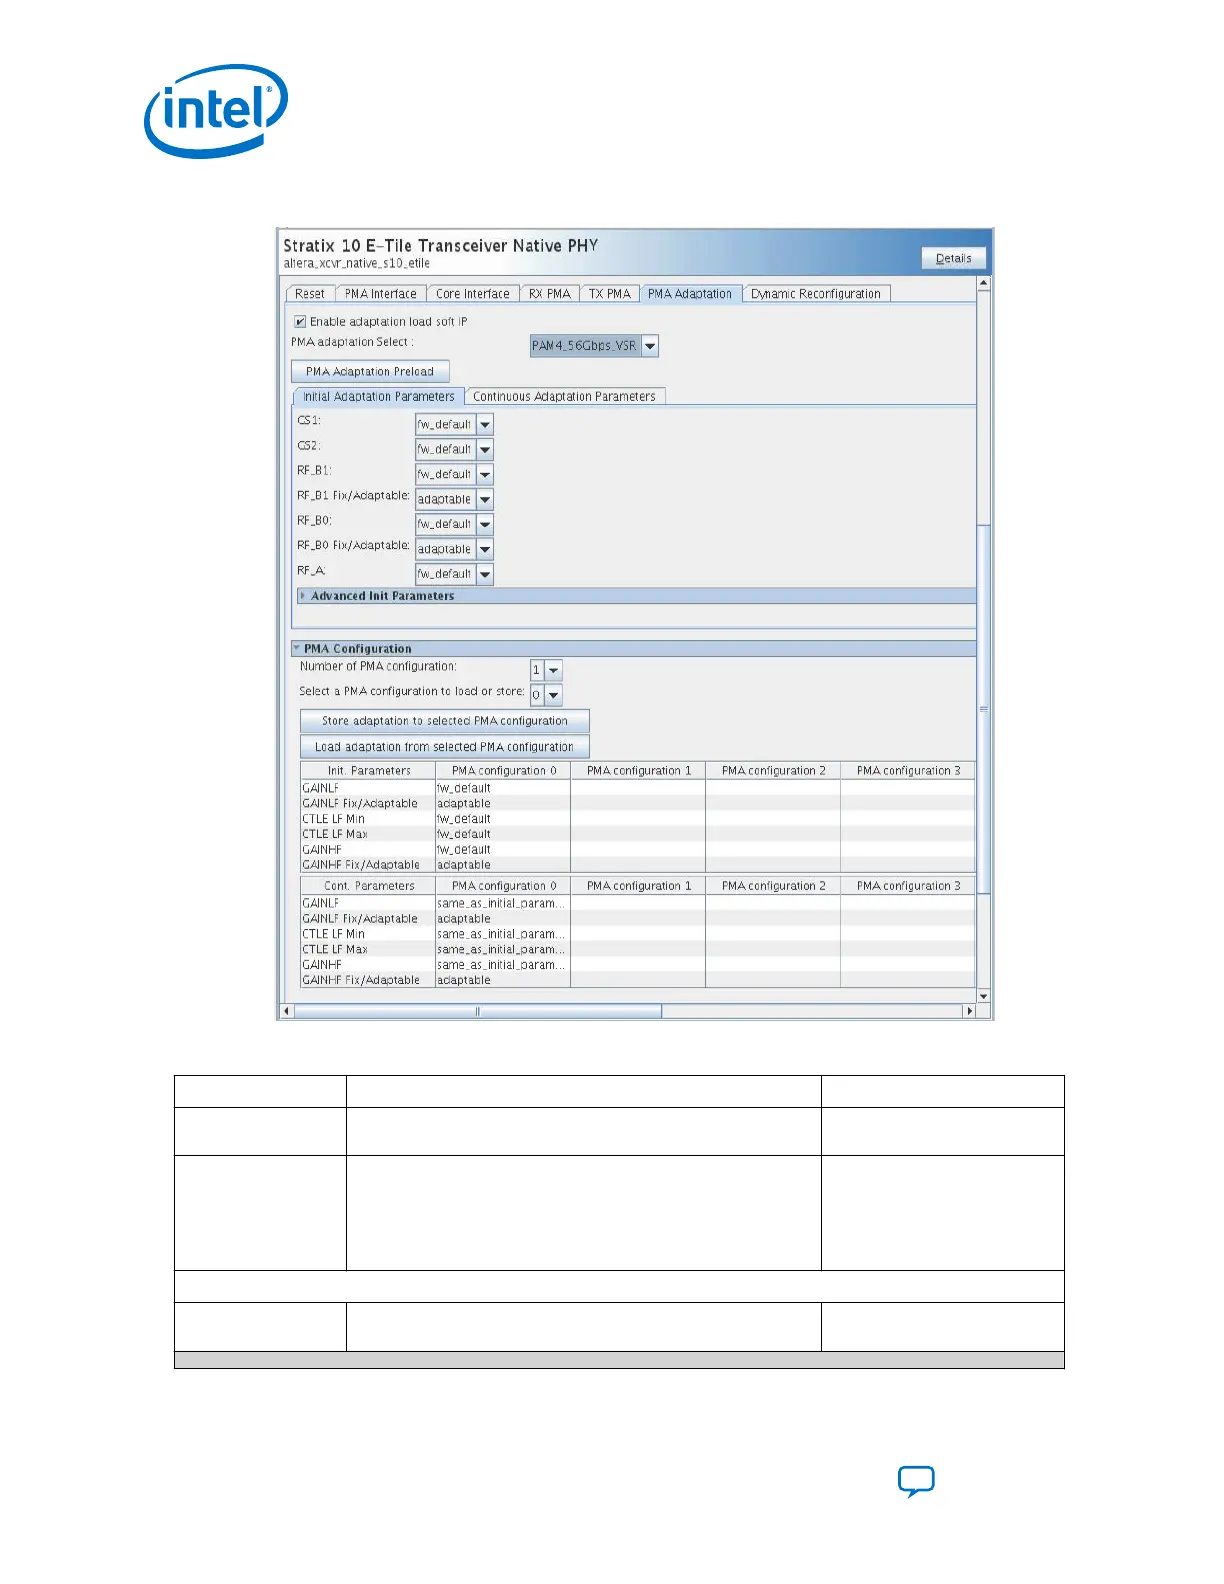1224x1584 pixels.
Task: Click horizontal scrollbar left arrow
Action: tap(286, 1011)
